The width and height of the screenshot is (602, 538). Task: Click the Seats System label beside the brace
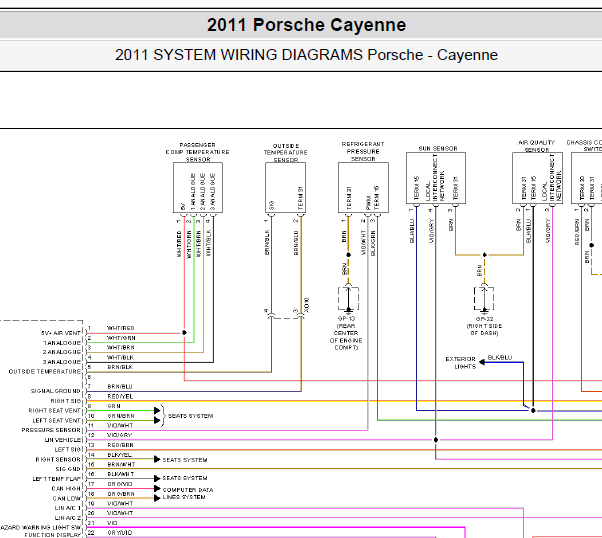pos(190,416)
